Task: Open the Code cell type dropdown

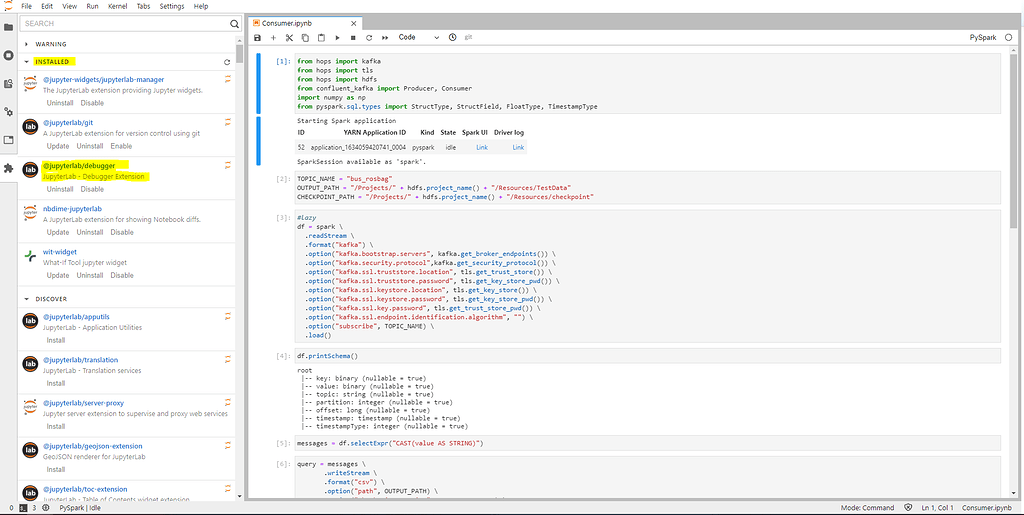Action: tap(418, 37)
